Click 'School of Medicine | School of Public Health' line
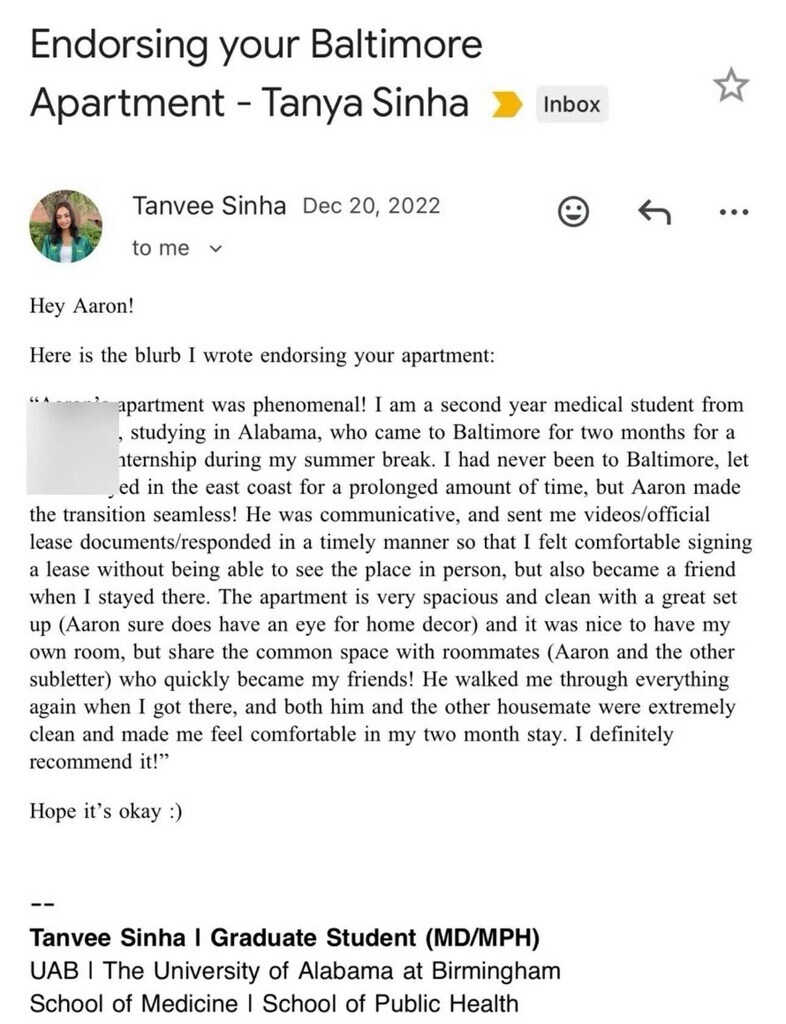 pos(274,1003)
